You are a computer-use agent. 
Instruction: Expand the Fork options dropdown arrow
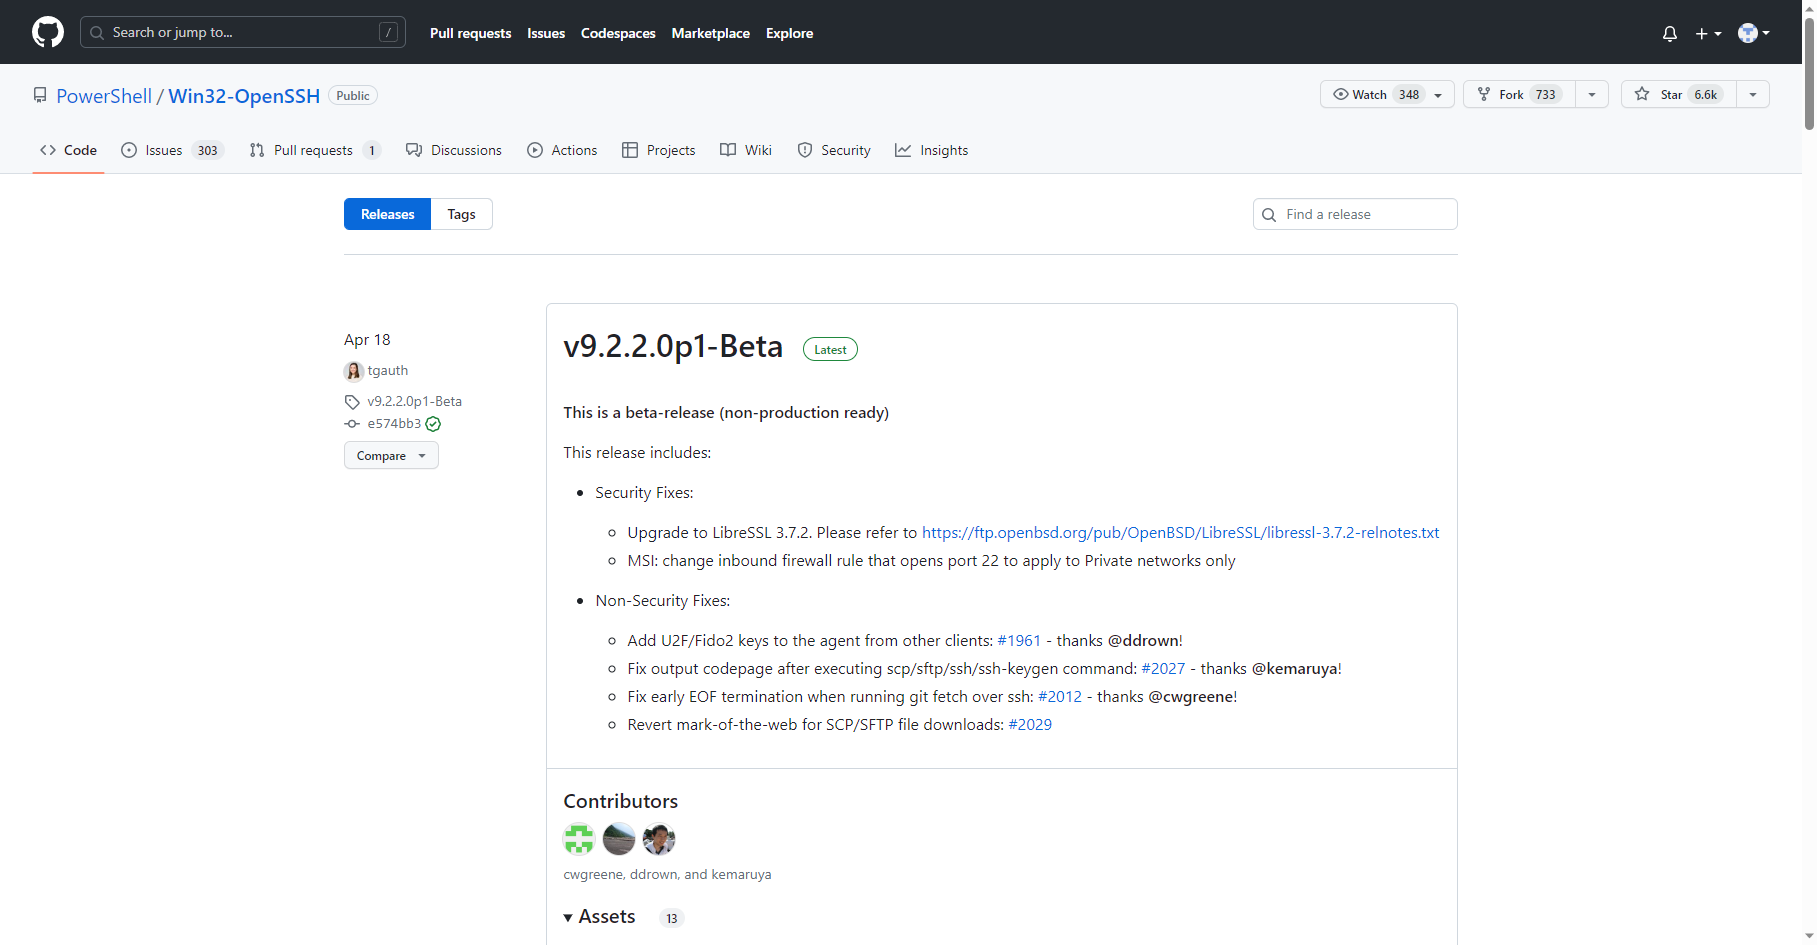click(x=1592, y=94)
